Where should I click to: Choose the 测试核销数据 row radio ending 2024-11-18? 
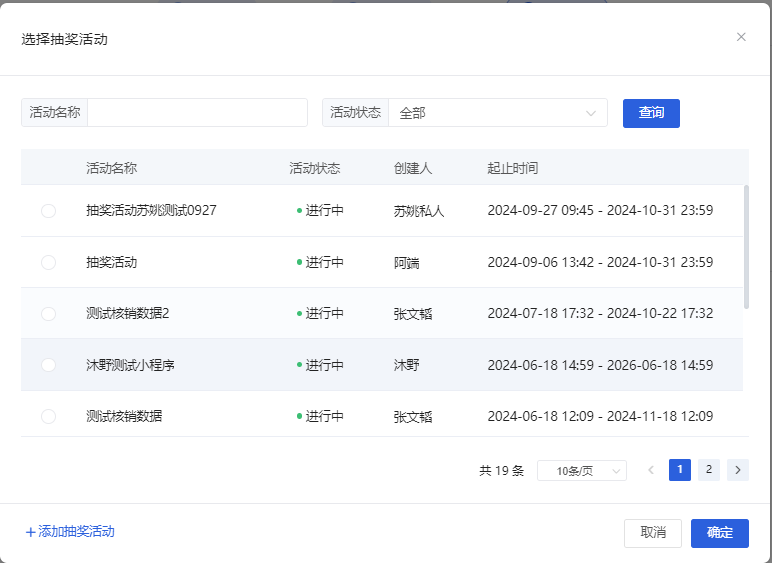48,416
